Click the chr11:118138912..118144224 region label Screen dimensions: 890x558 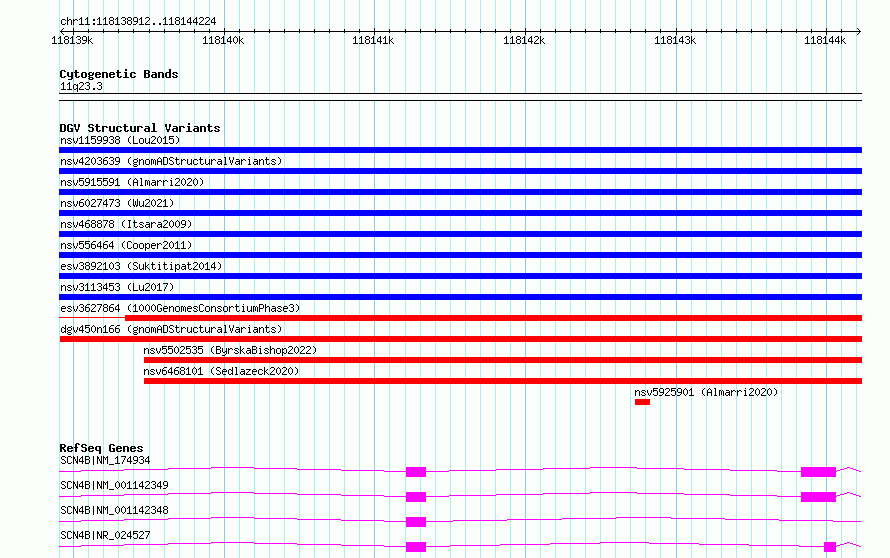138,21
